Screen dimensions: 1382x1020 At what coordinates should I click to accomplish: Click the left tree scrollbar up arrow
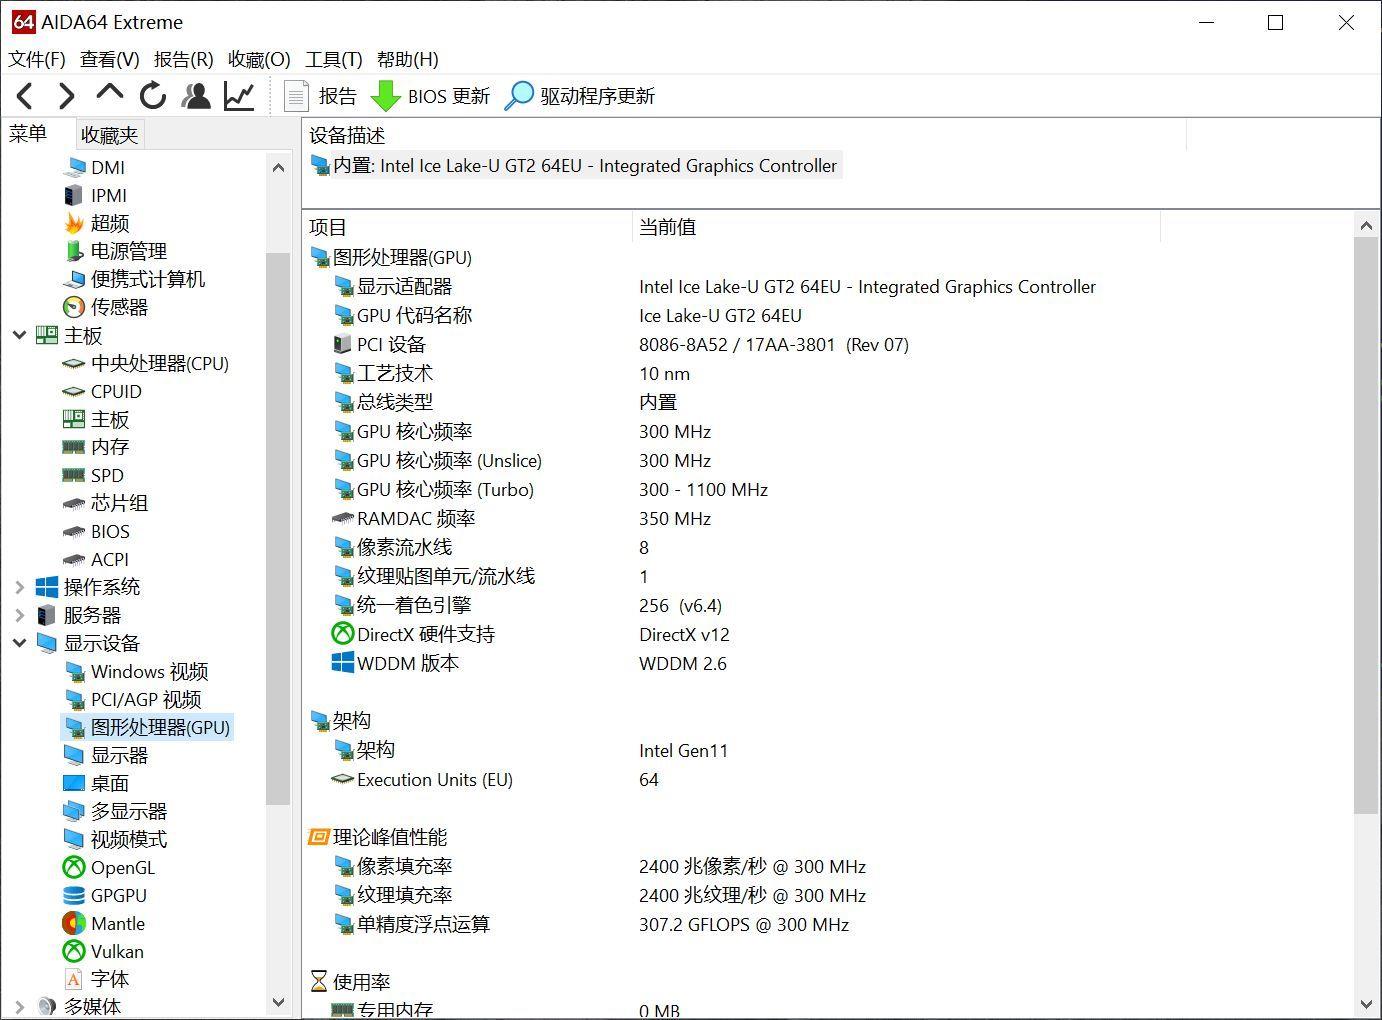[x=278, y=168]
